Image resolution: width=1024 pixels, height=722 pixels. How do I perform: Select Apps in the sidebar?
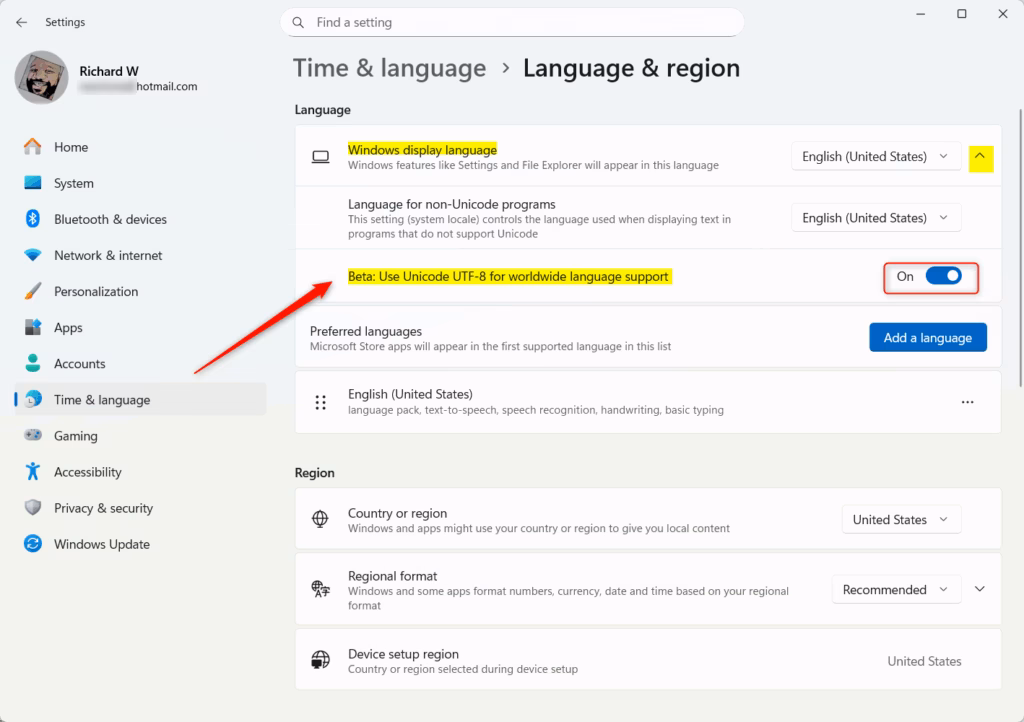[140, 327]
